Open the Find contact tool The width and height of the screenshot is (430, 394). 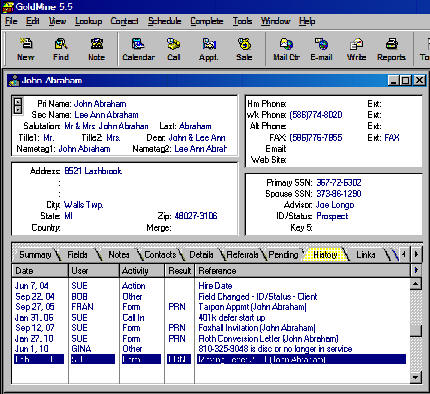[61, 49]
